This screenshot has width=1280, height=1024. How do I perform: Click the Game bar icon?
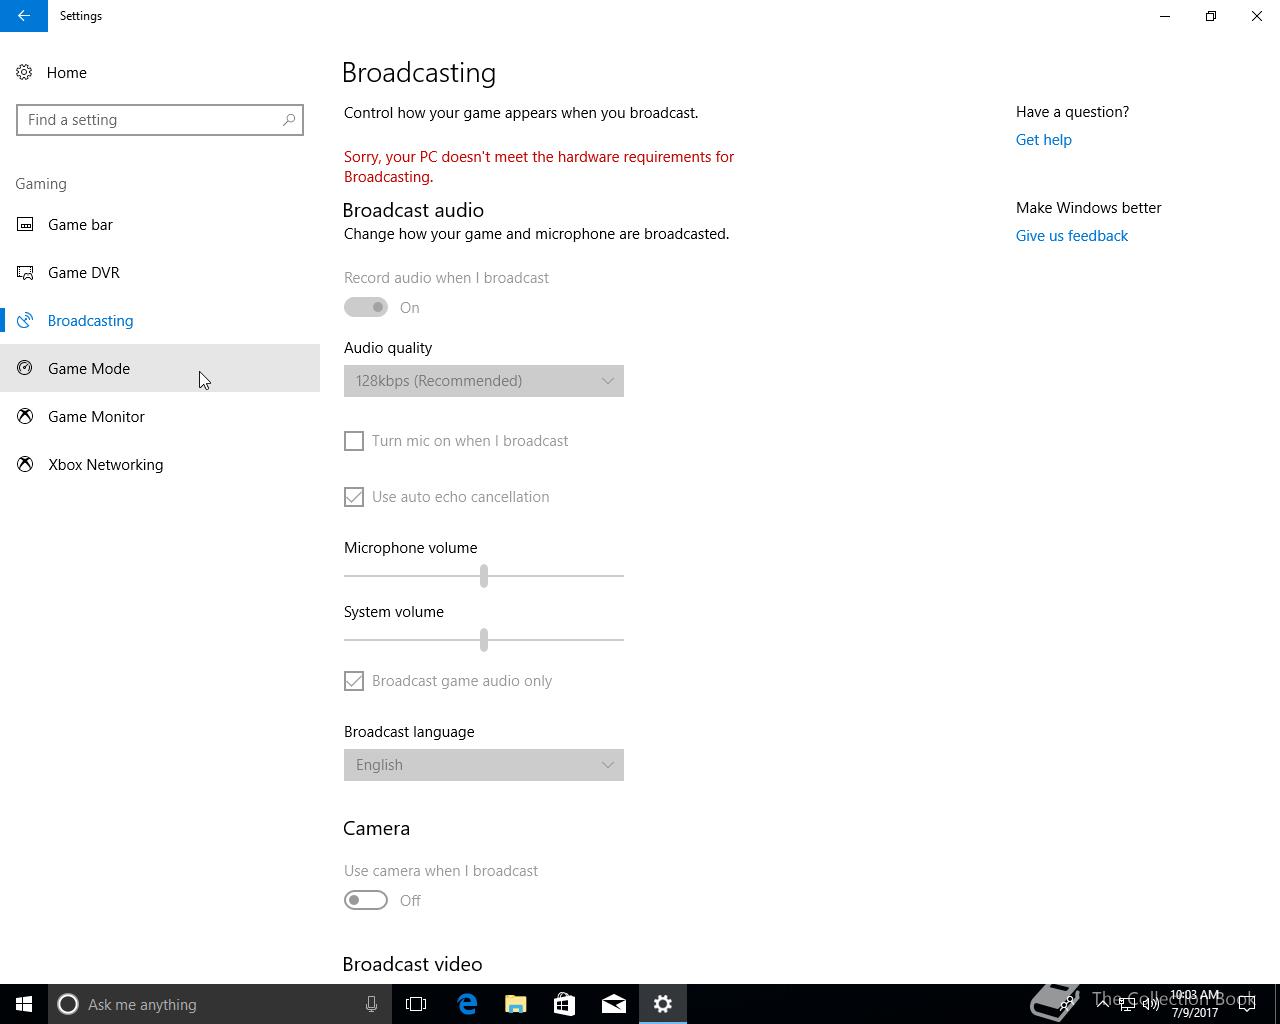point(25,225)
